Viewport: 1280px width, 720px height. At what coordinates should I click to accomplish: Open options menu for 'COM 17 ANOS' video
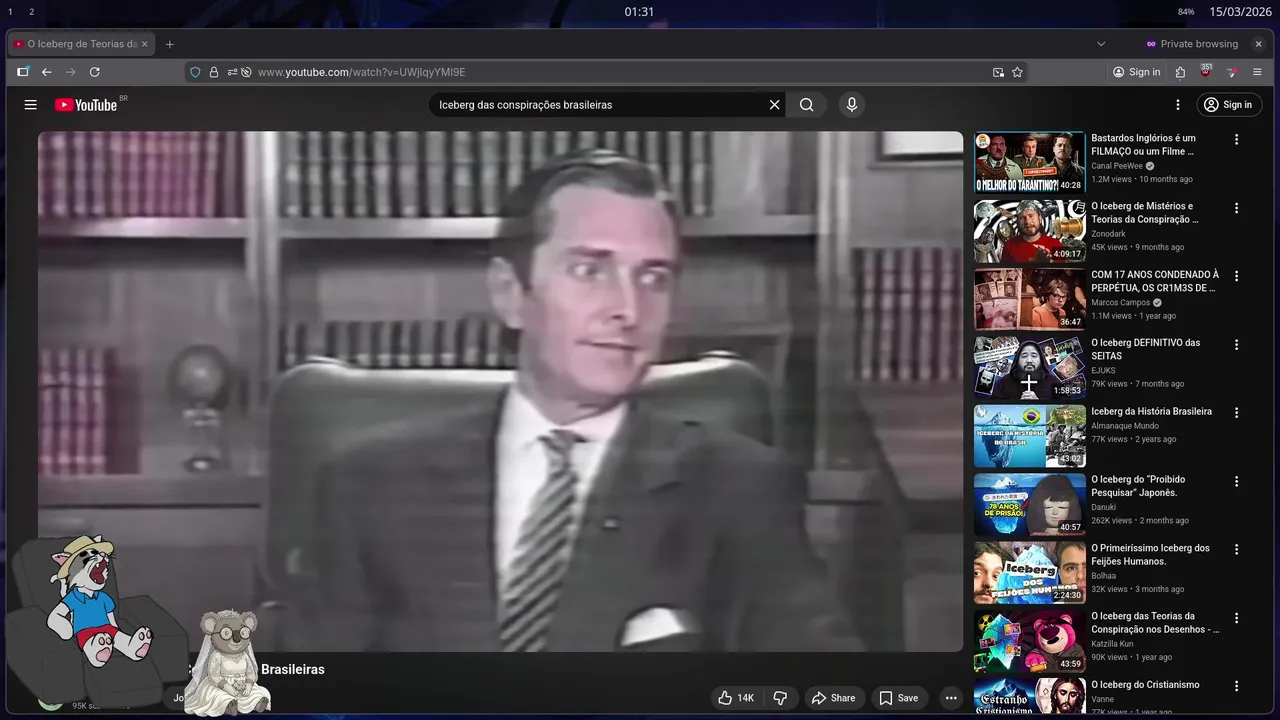point(1236,276)
